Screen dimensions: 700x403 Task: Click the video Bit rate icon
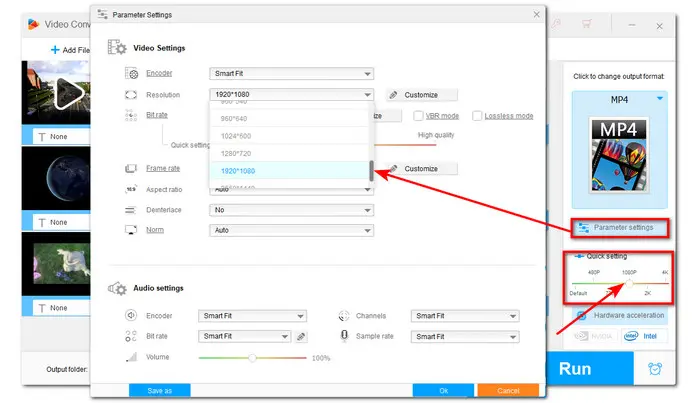(x=131, y=115)
